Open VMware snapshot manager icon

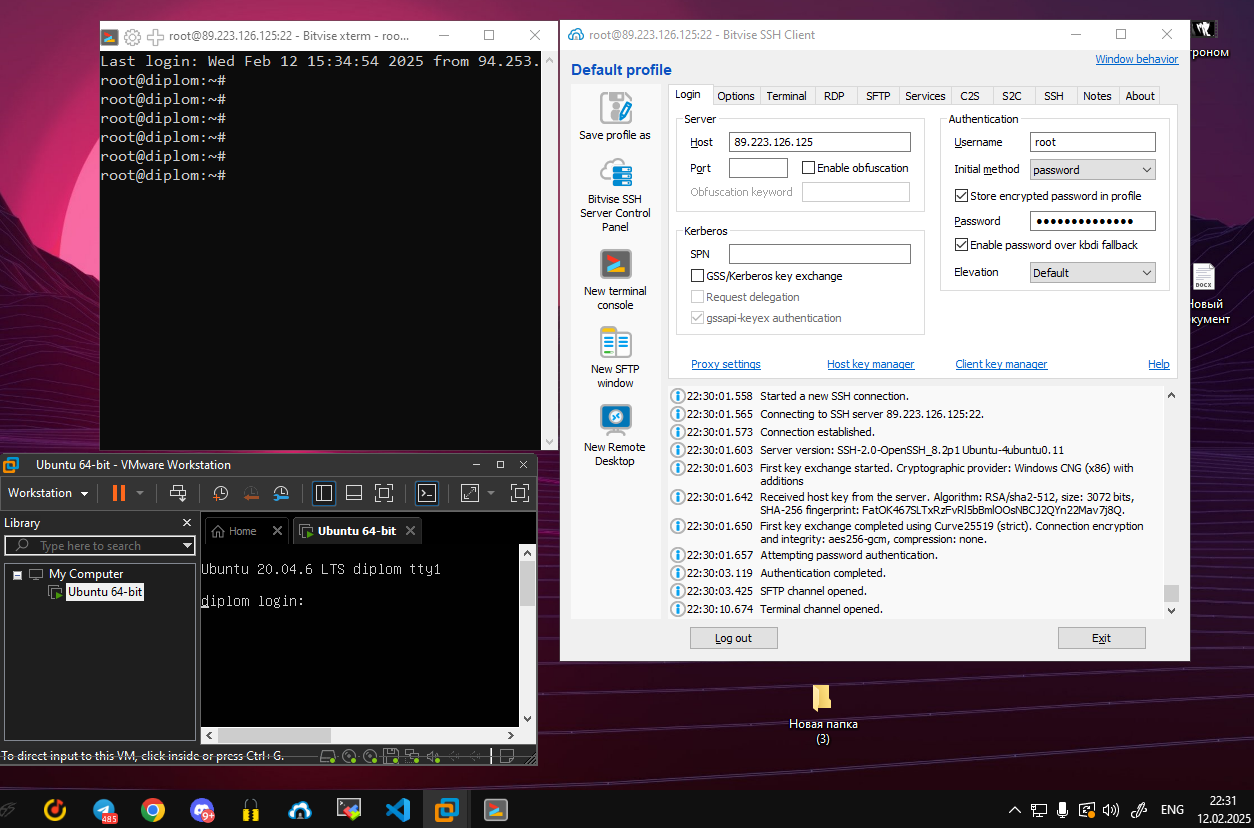click(x=281, y=493)
